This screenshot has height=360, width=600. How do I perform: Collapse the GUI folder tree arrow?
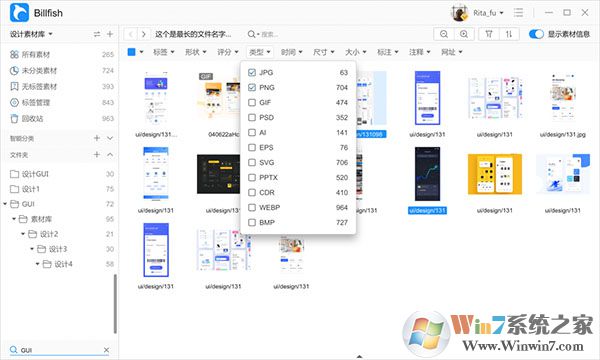coord(5,204)
